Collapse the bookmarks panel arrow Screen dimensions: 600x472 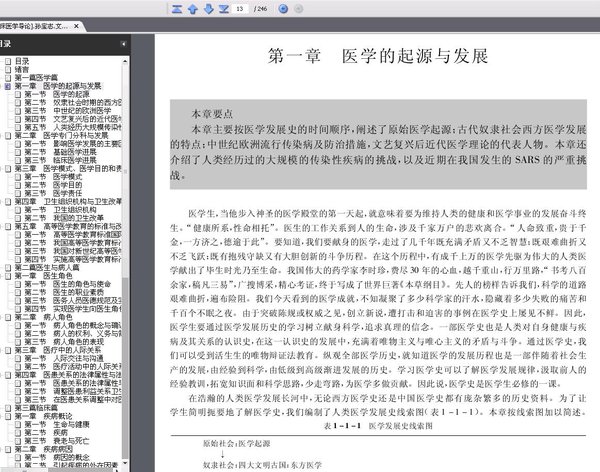[123, 44]
